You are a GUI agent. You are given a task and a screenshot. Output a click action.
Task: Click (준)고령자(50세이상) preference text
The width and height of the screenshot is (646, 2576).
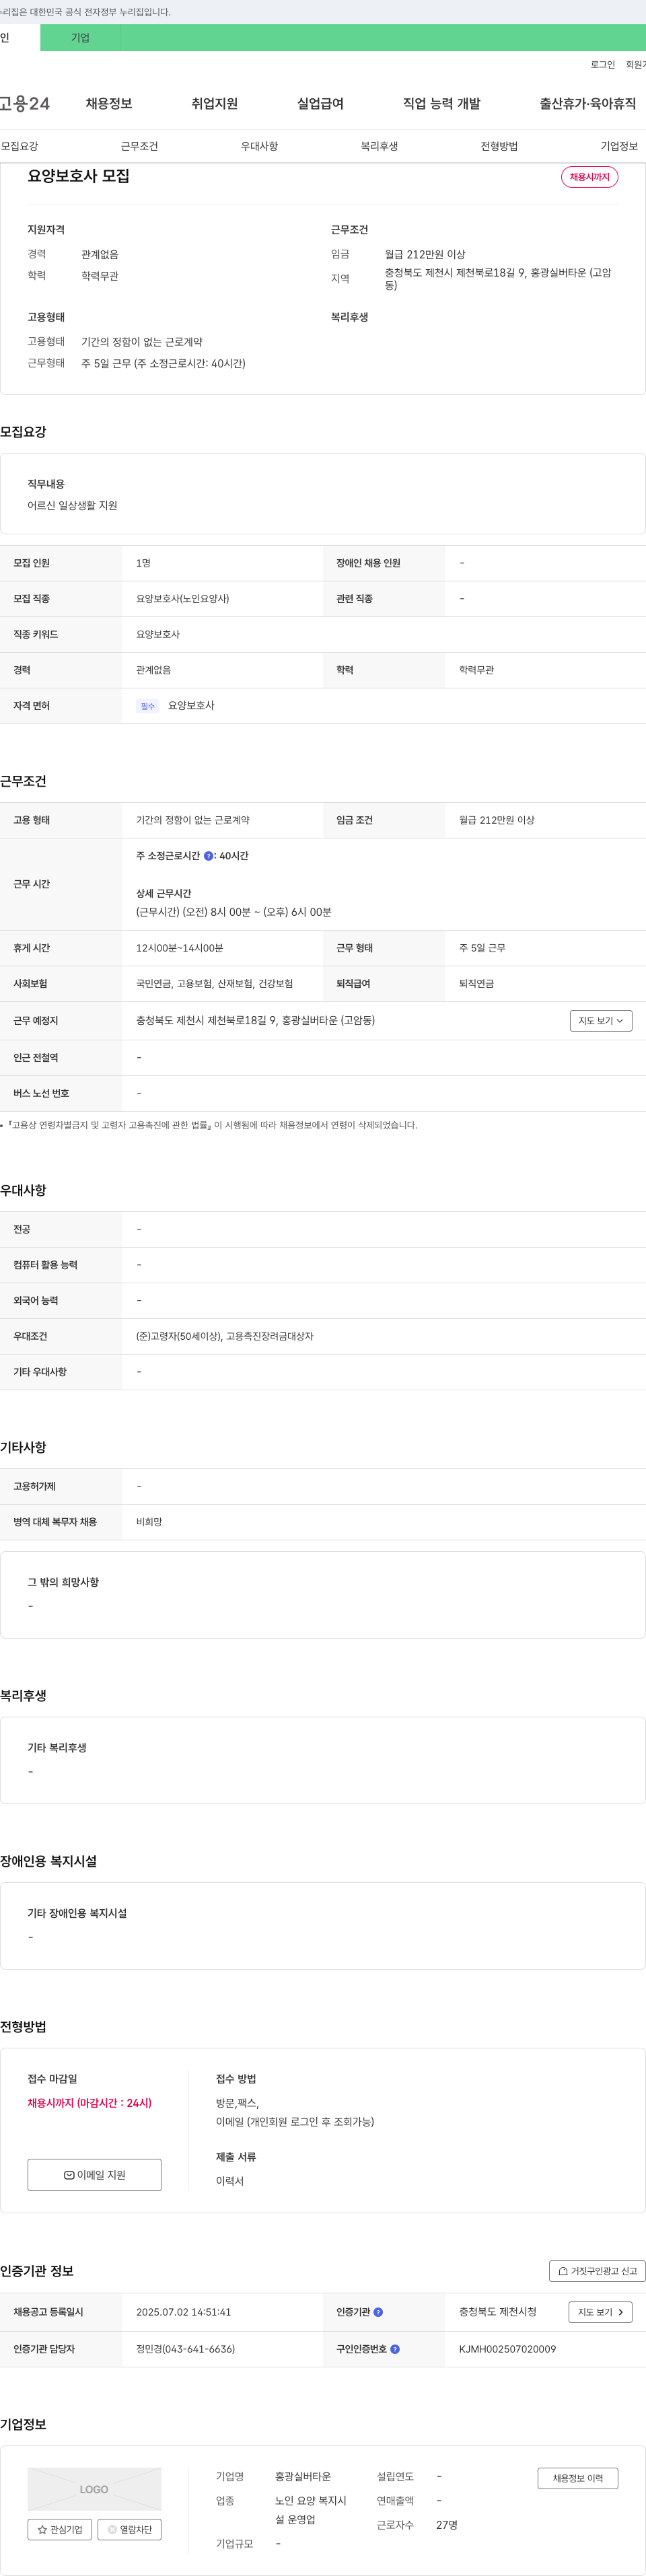pos(179,1336)
